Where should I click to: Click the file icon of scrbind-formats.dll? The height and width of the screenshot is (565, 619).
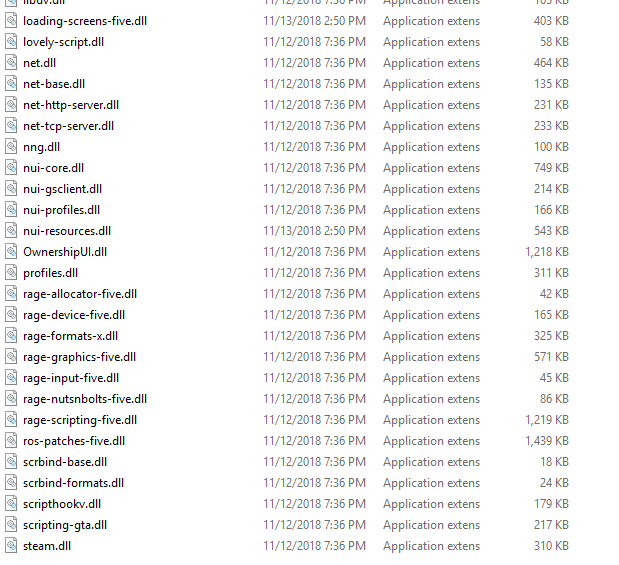click(x=11, y=482)
